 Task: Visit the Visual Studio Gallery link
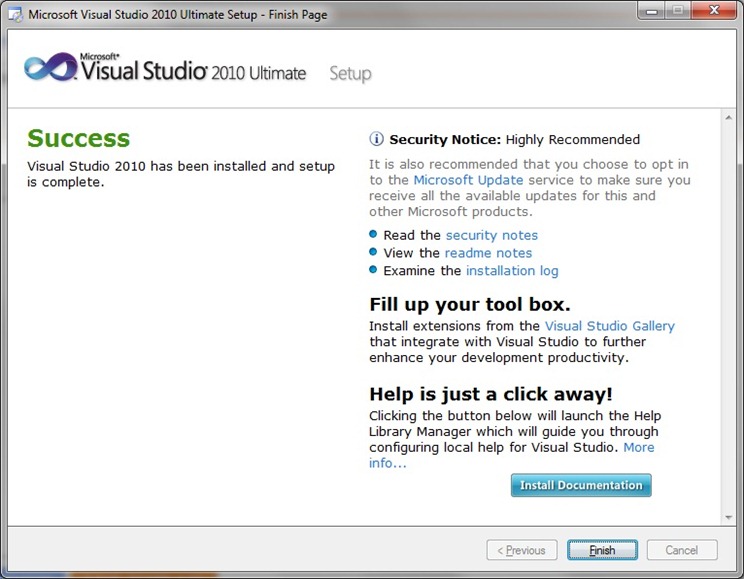pos(609,326)
